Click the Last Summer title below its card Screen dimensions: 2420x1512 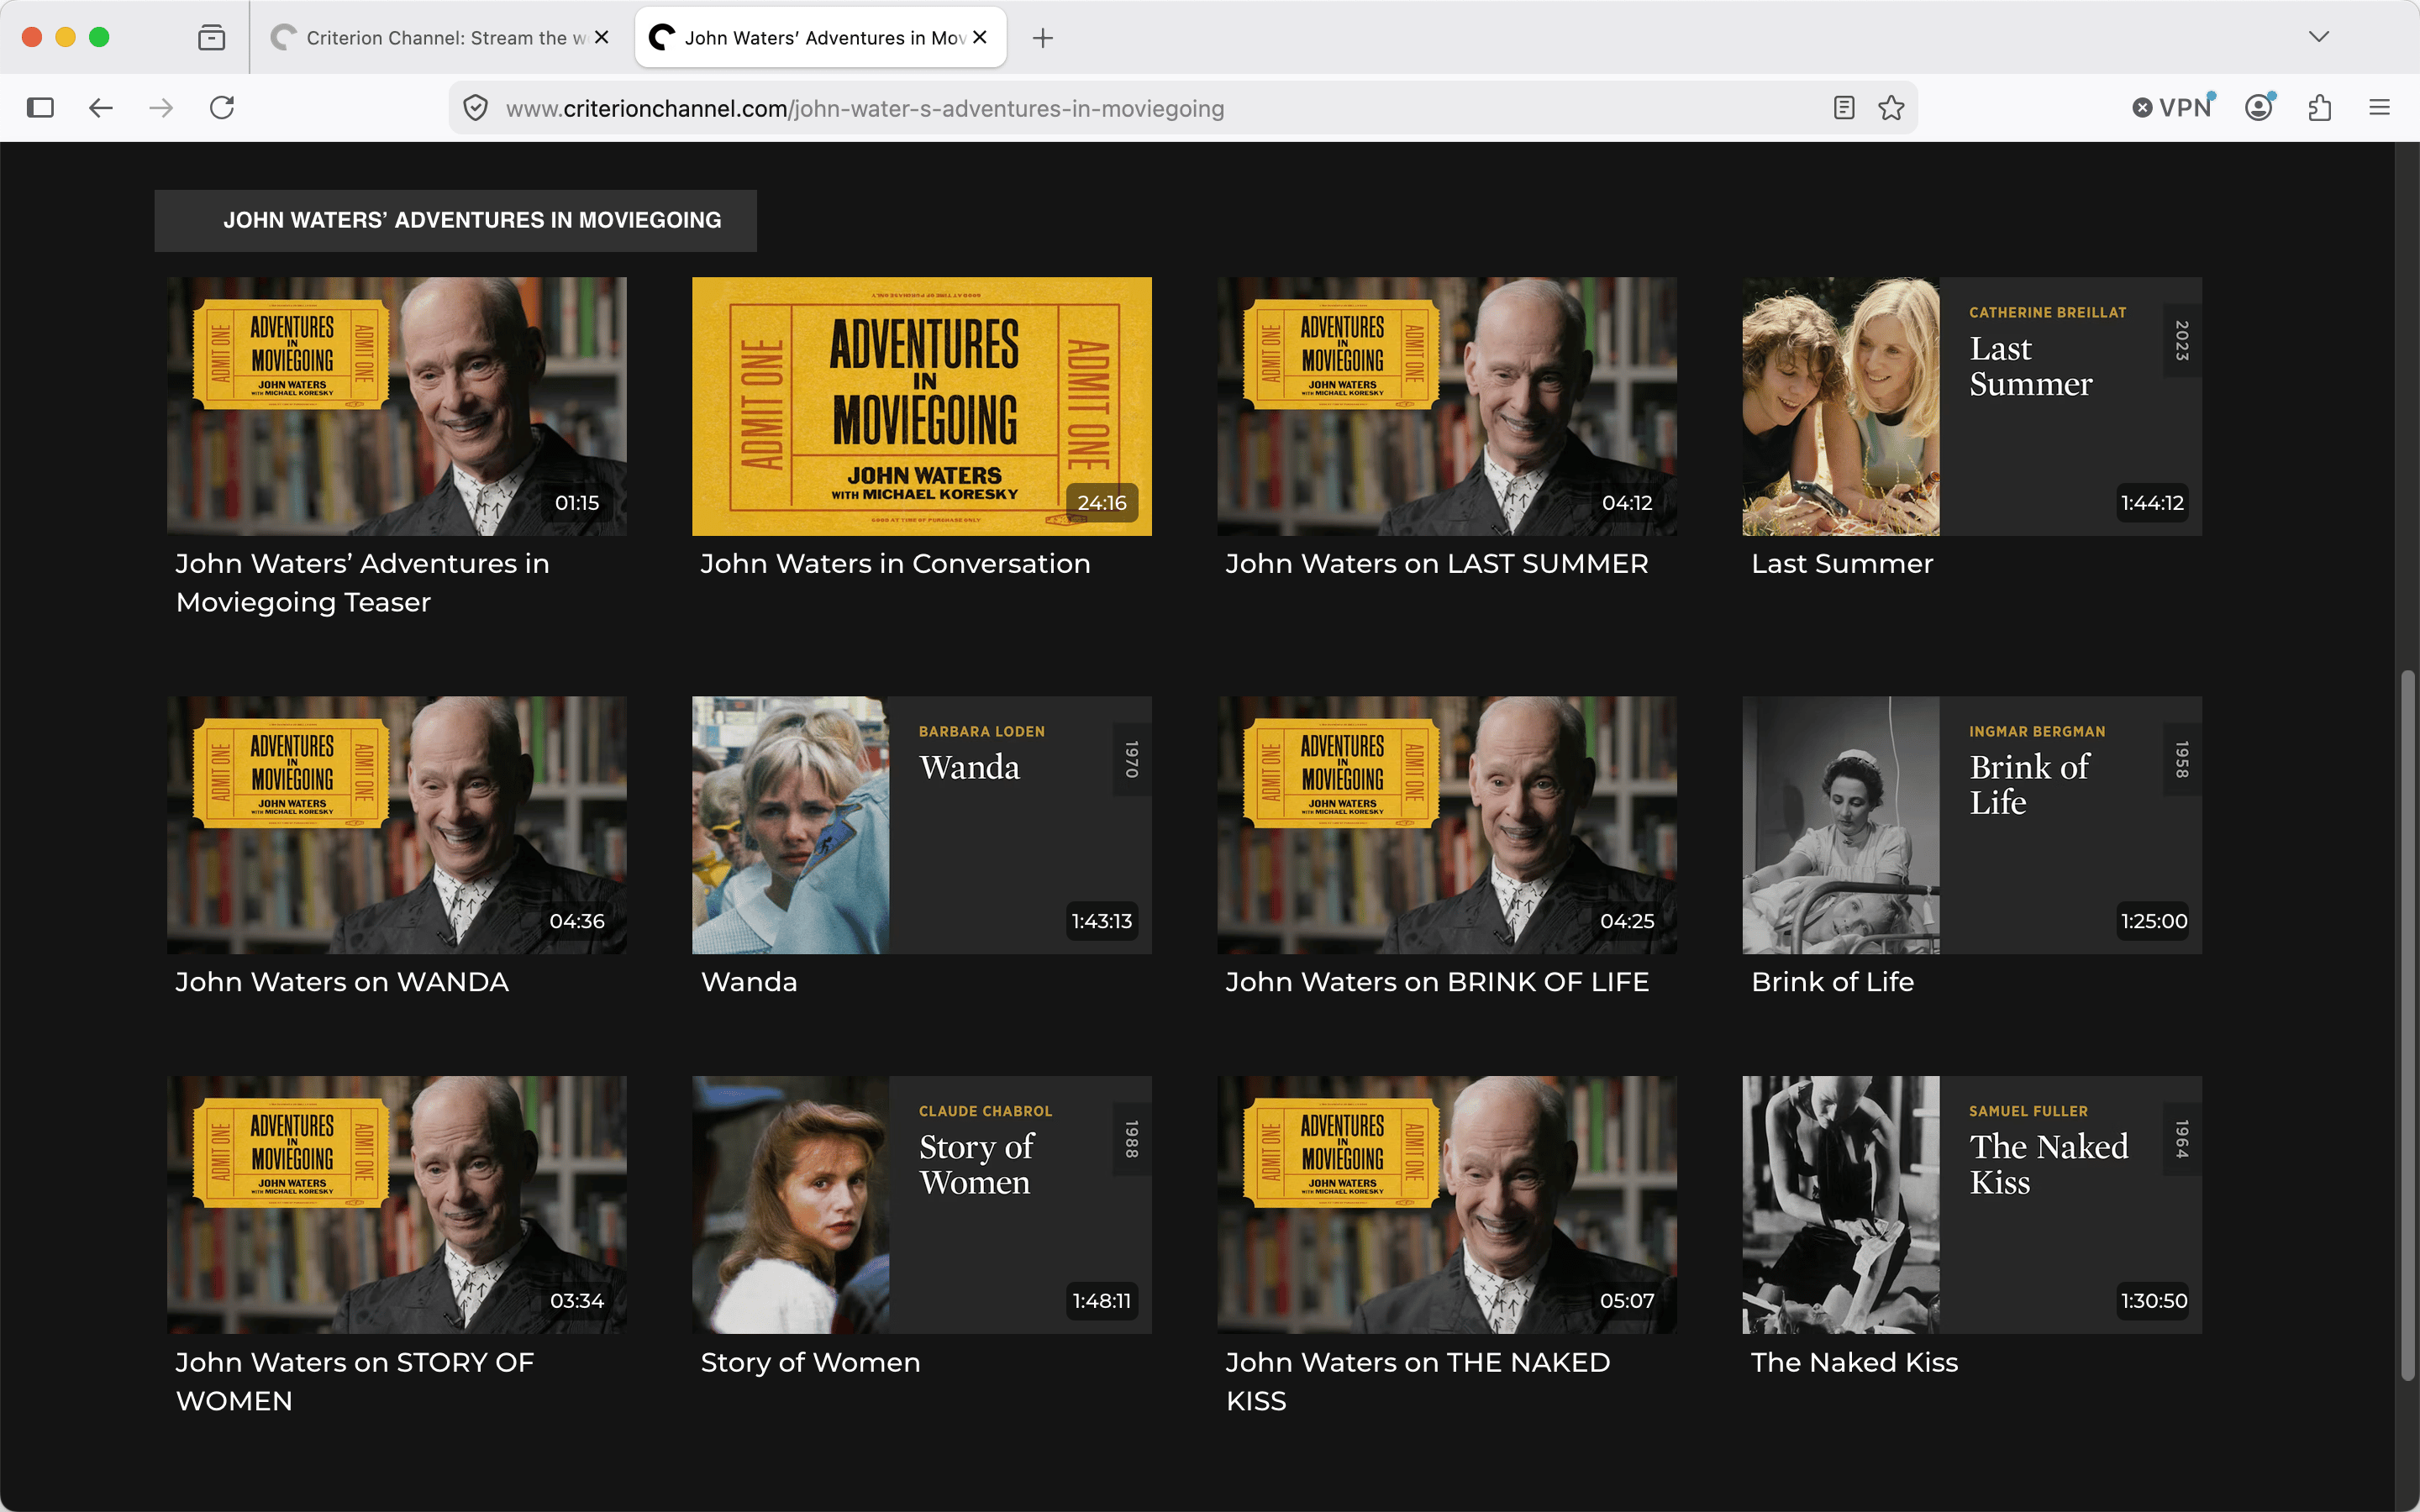coord(1842,564)
